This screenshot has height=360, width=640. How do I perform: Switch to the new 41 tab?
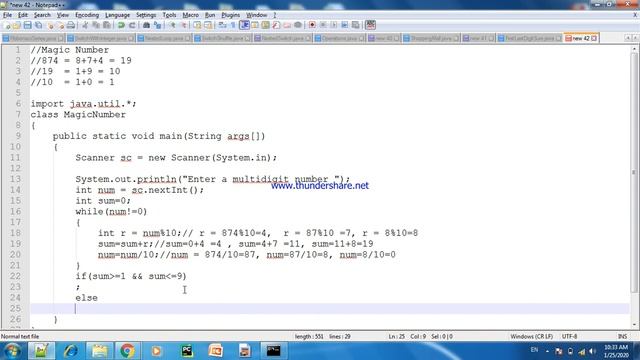point(478,38)
